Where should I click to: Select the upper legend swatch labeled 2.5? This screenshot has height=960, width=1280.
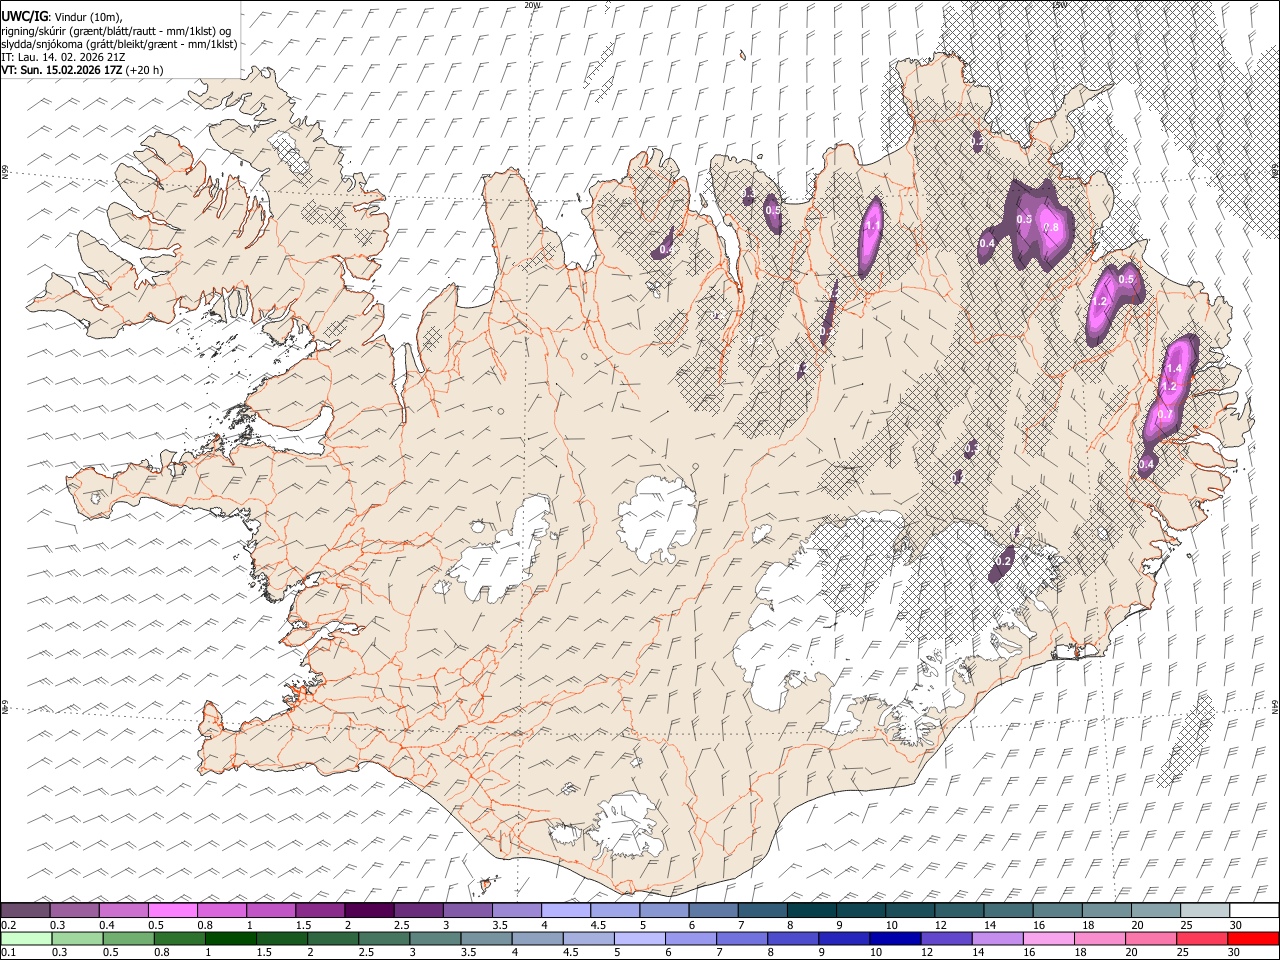pos(418,910)
